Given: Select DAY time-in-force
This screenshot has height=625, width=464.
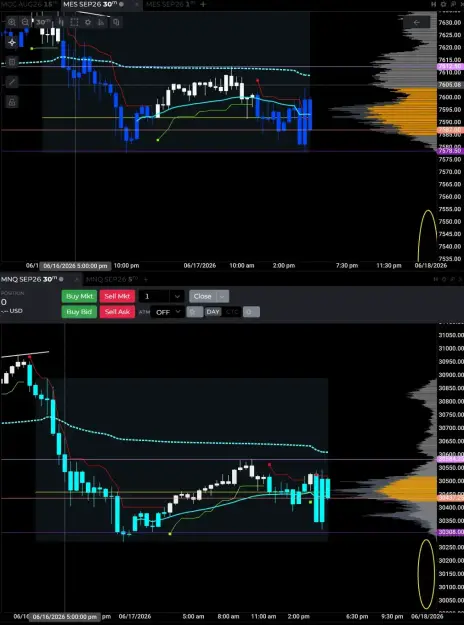Looking at the screenshot, I should [x=213, y=312].
